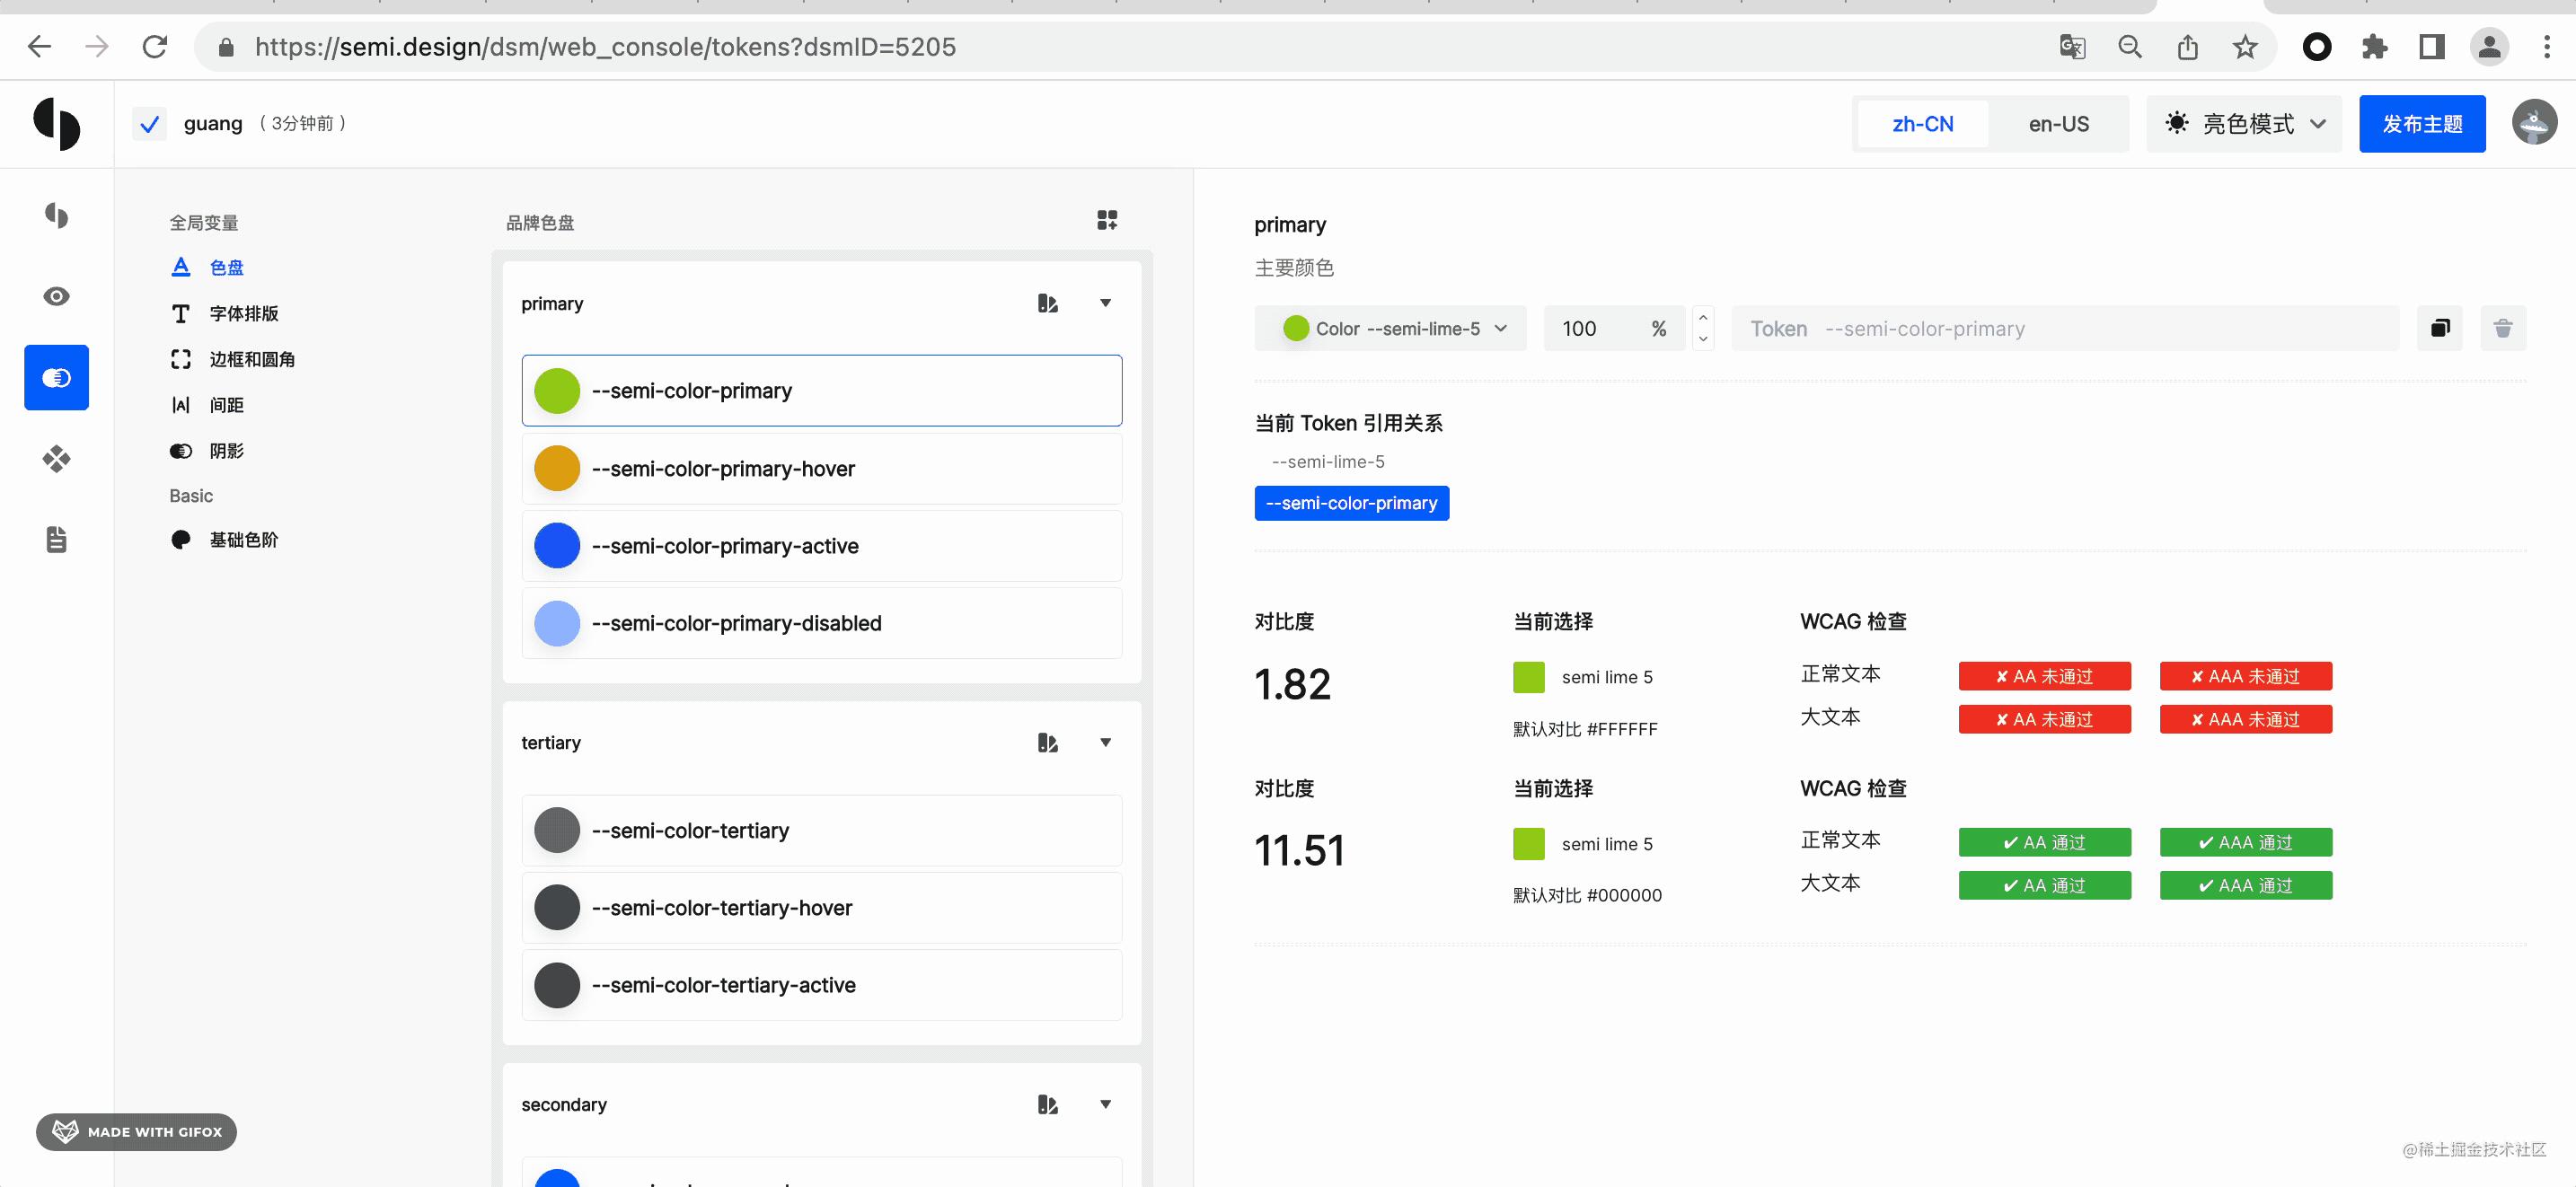Click the palette icon in primary header
Screen dimensions: 2576x1187
coord(1047,303)
